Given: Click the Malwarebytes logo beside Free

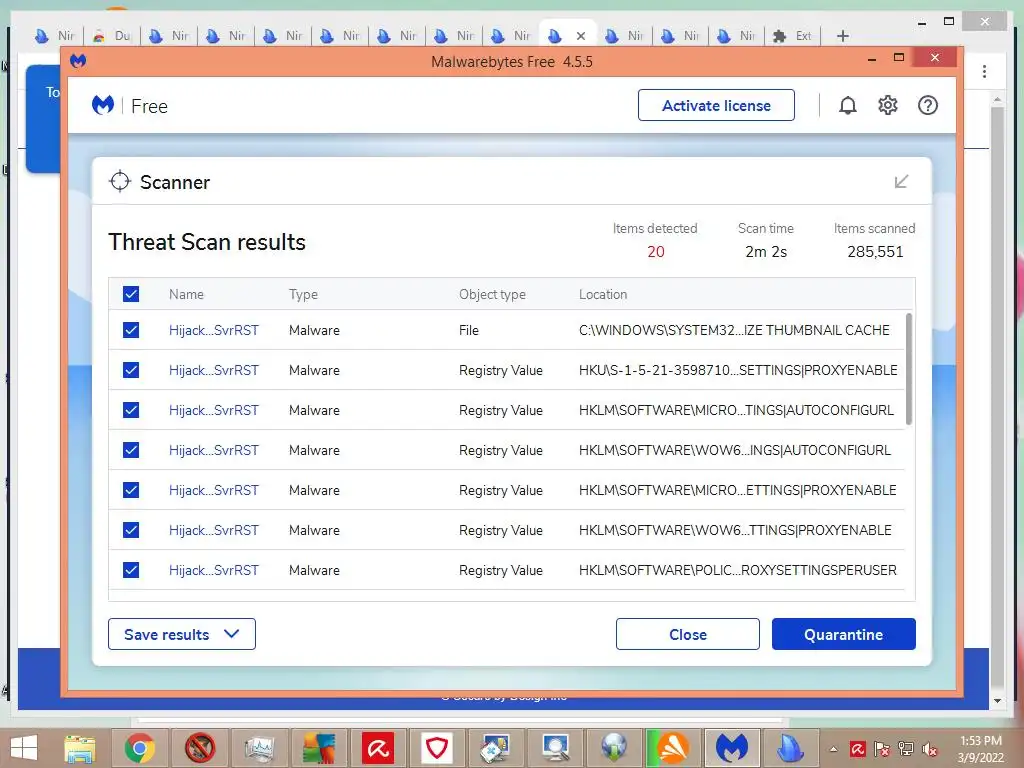Looking at the screenshot, I should point(103,105).
